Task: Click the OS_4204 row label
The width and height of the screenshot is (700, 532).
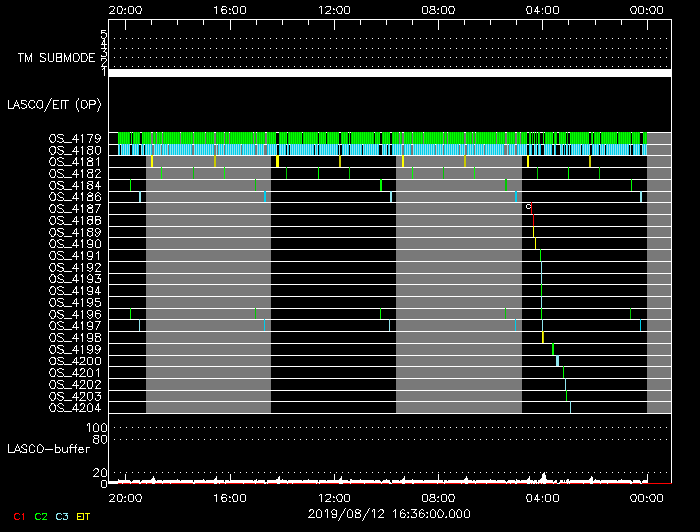Action: click(74, 407)
